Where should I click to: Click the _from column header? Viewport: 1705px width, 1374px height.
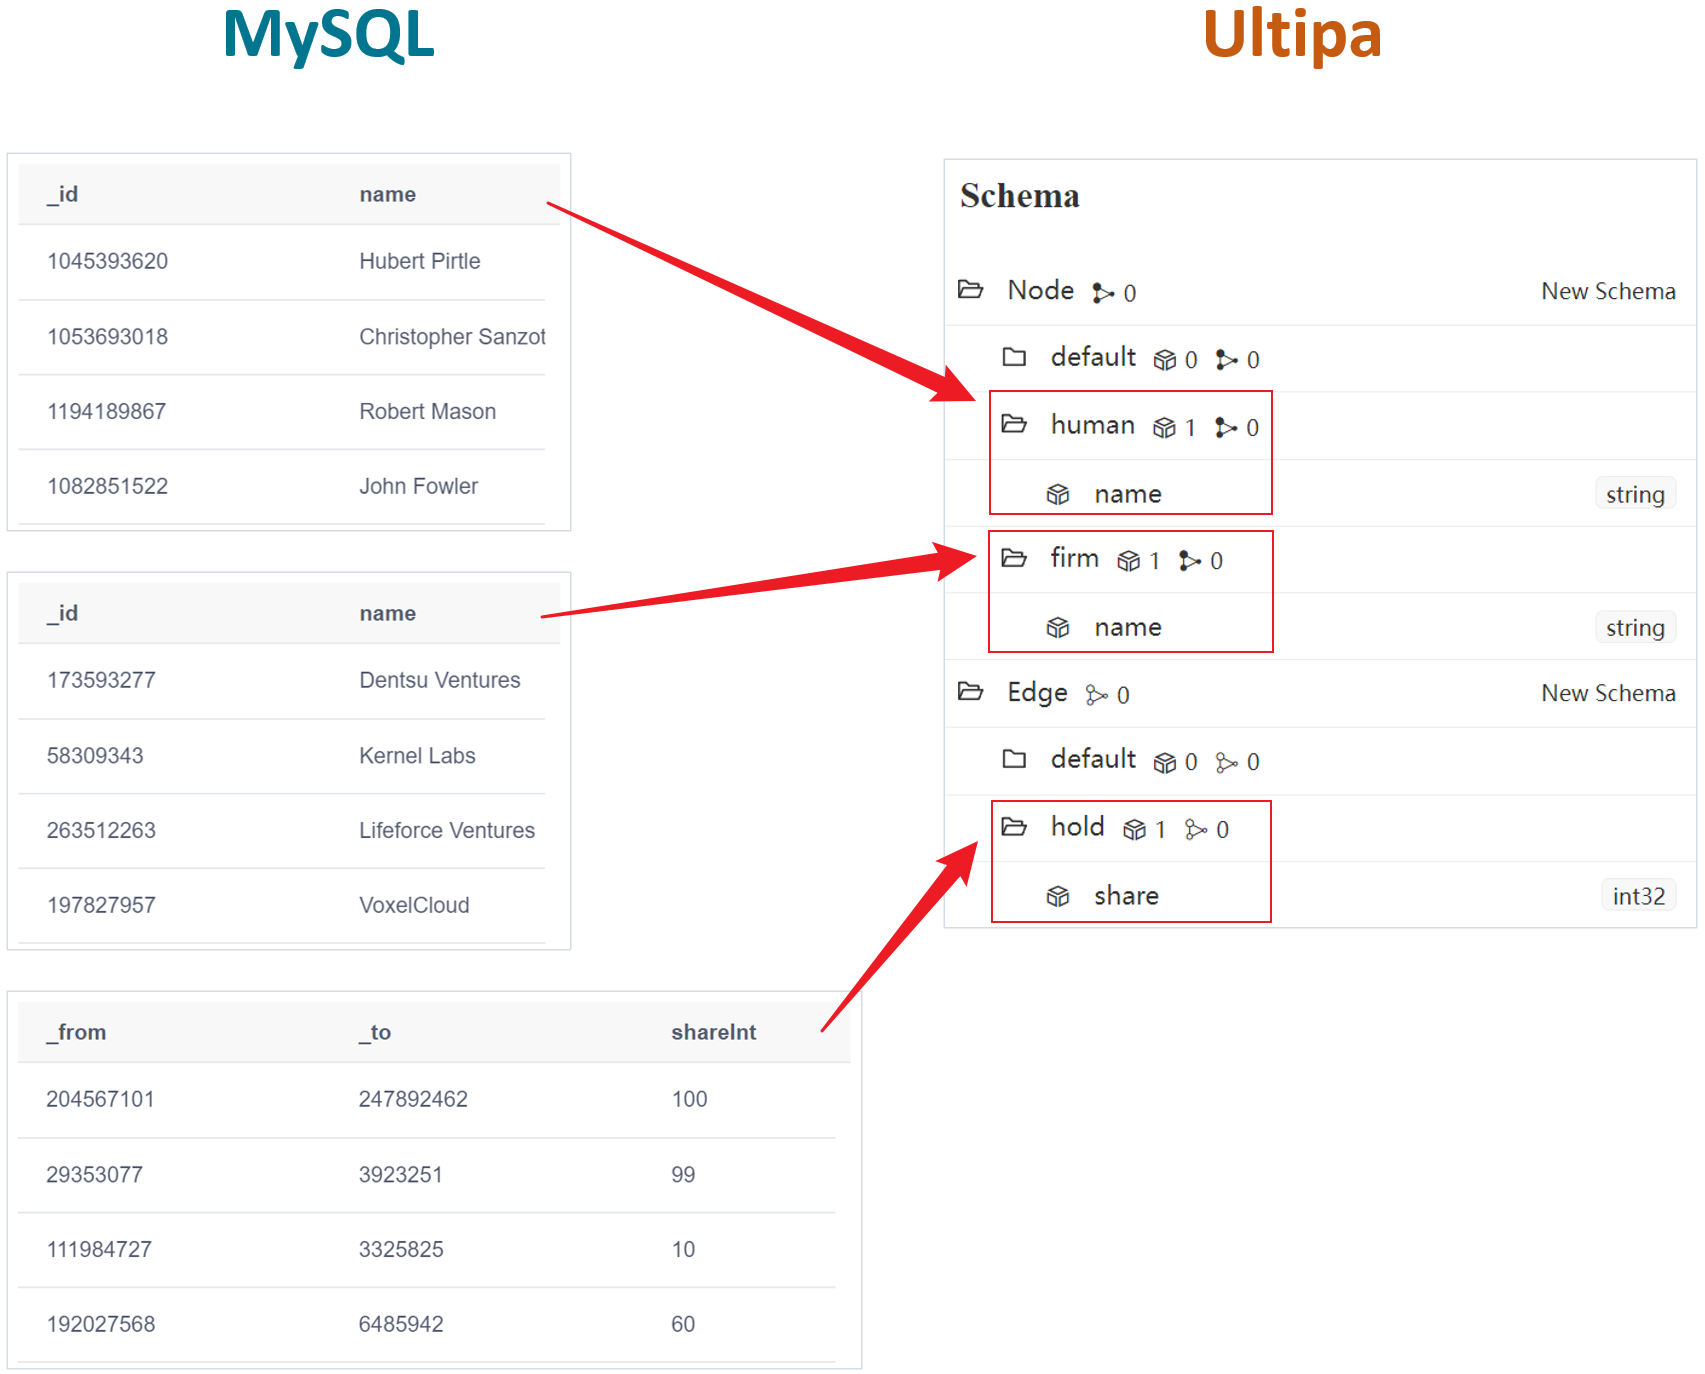click(x=76, y=1032)
